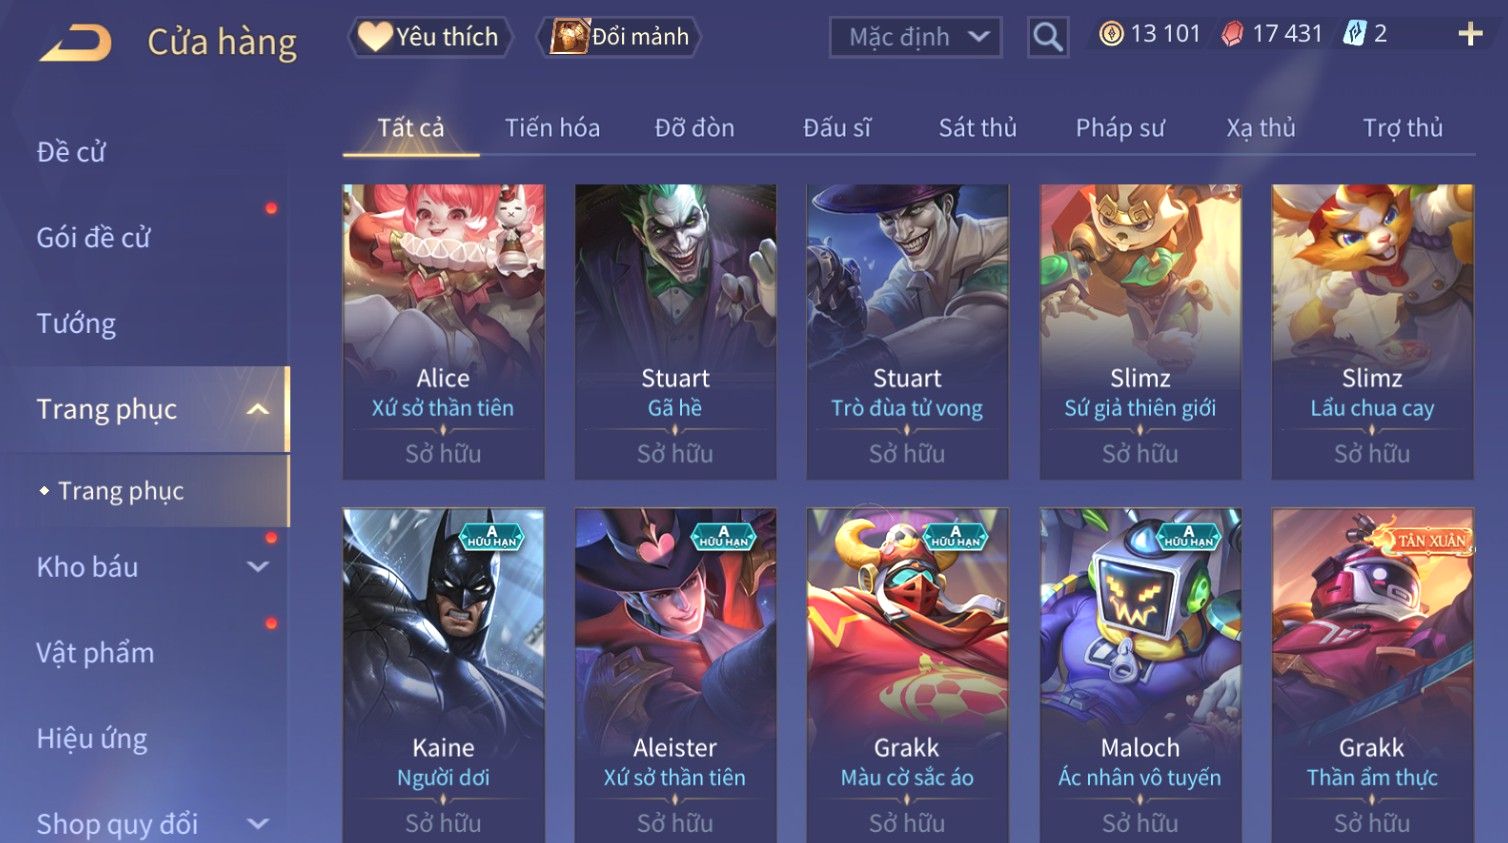Tap the plus icon to add currency
This screenshot has height=843, width=1508.
coord(1470,34)
